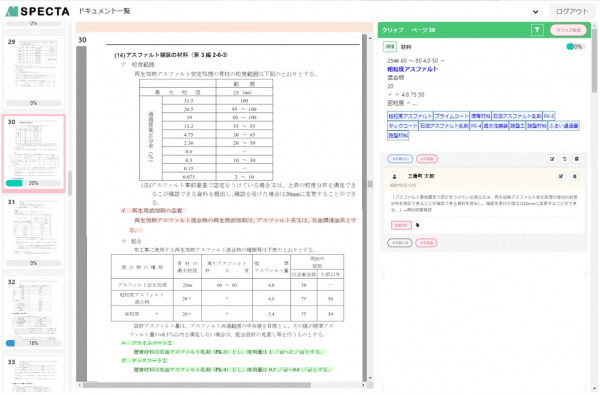Toggle the 30% progress switch in clip panel

point(575,47)
